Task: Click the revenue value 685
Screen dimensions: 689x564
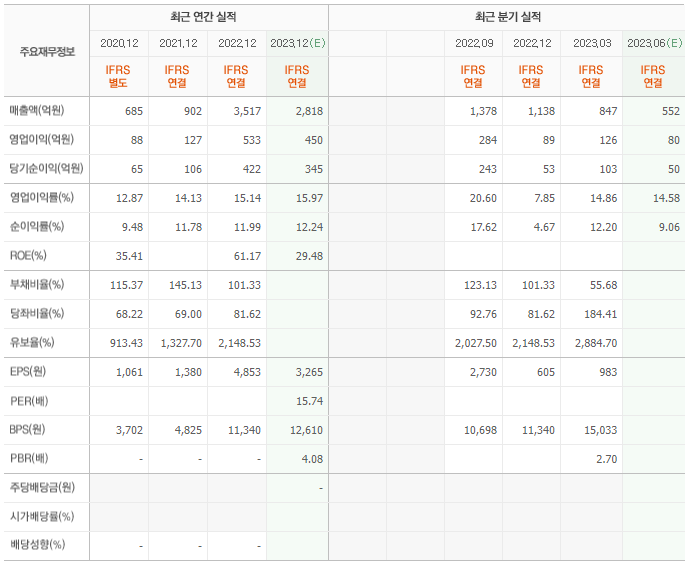Action: click(x=134, y=111)
